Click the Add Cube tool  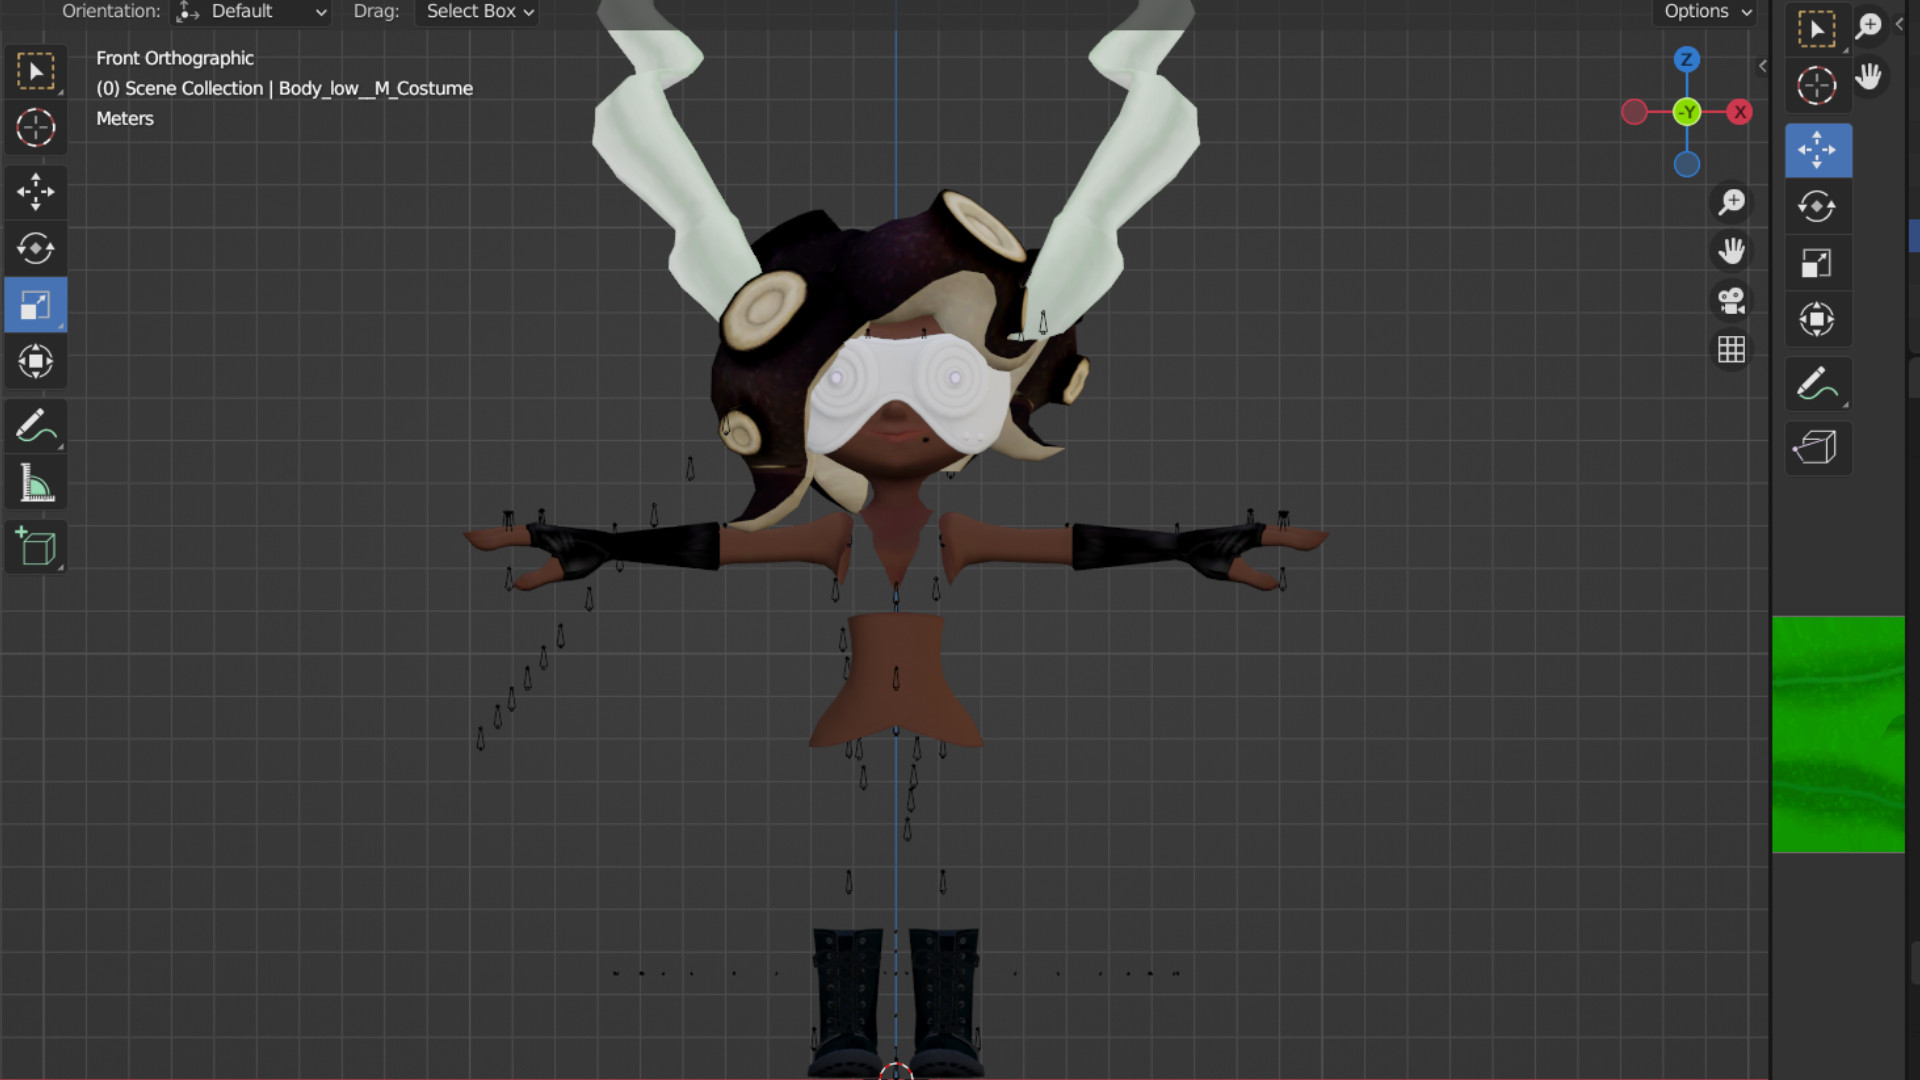point(36,547)
